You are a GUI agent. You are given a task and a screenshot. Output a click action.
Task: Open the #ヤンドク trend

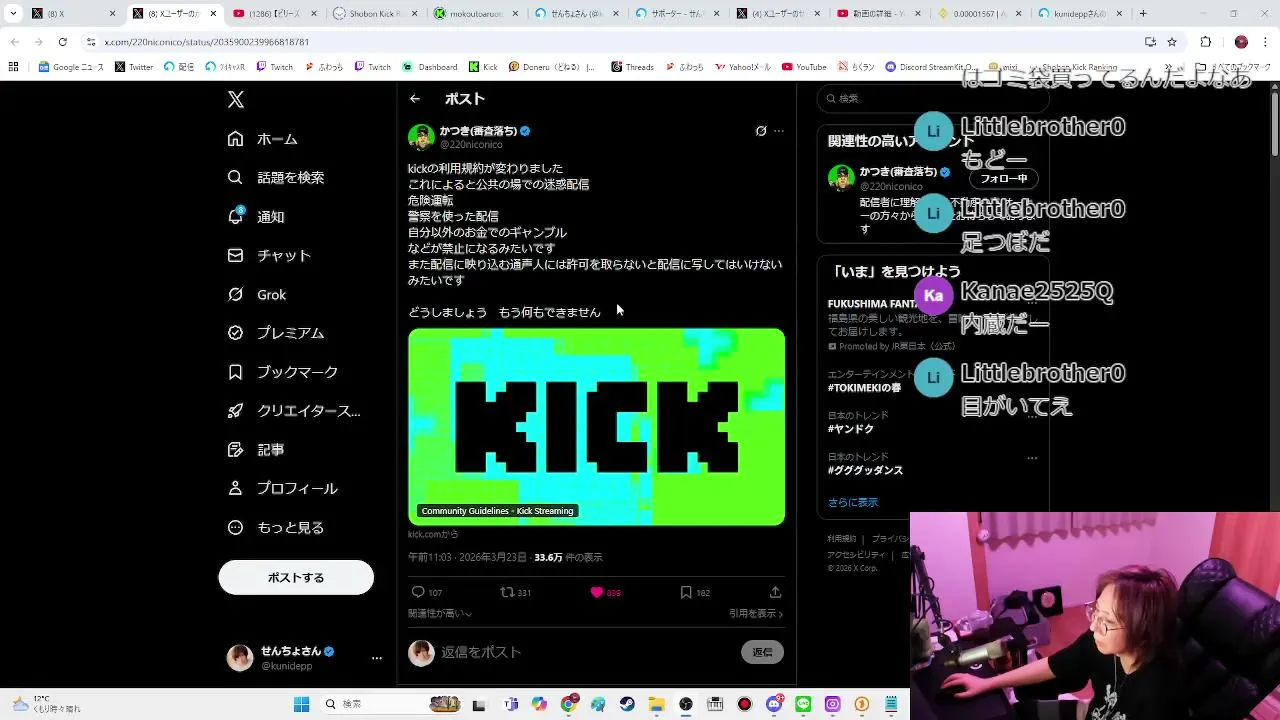851,429
